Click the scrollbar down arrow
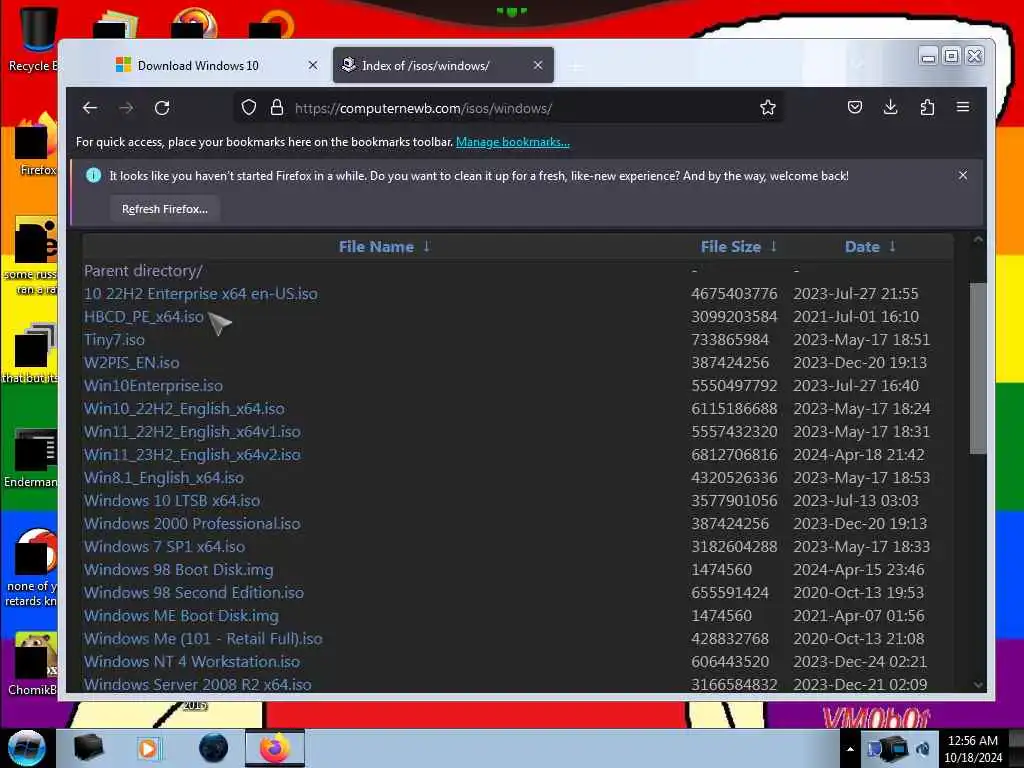Screen dimensions: 1024x768 click(978, 684)
